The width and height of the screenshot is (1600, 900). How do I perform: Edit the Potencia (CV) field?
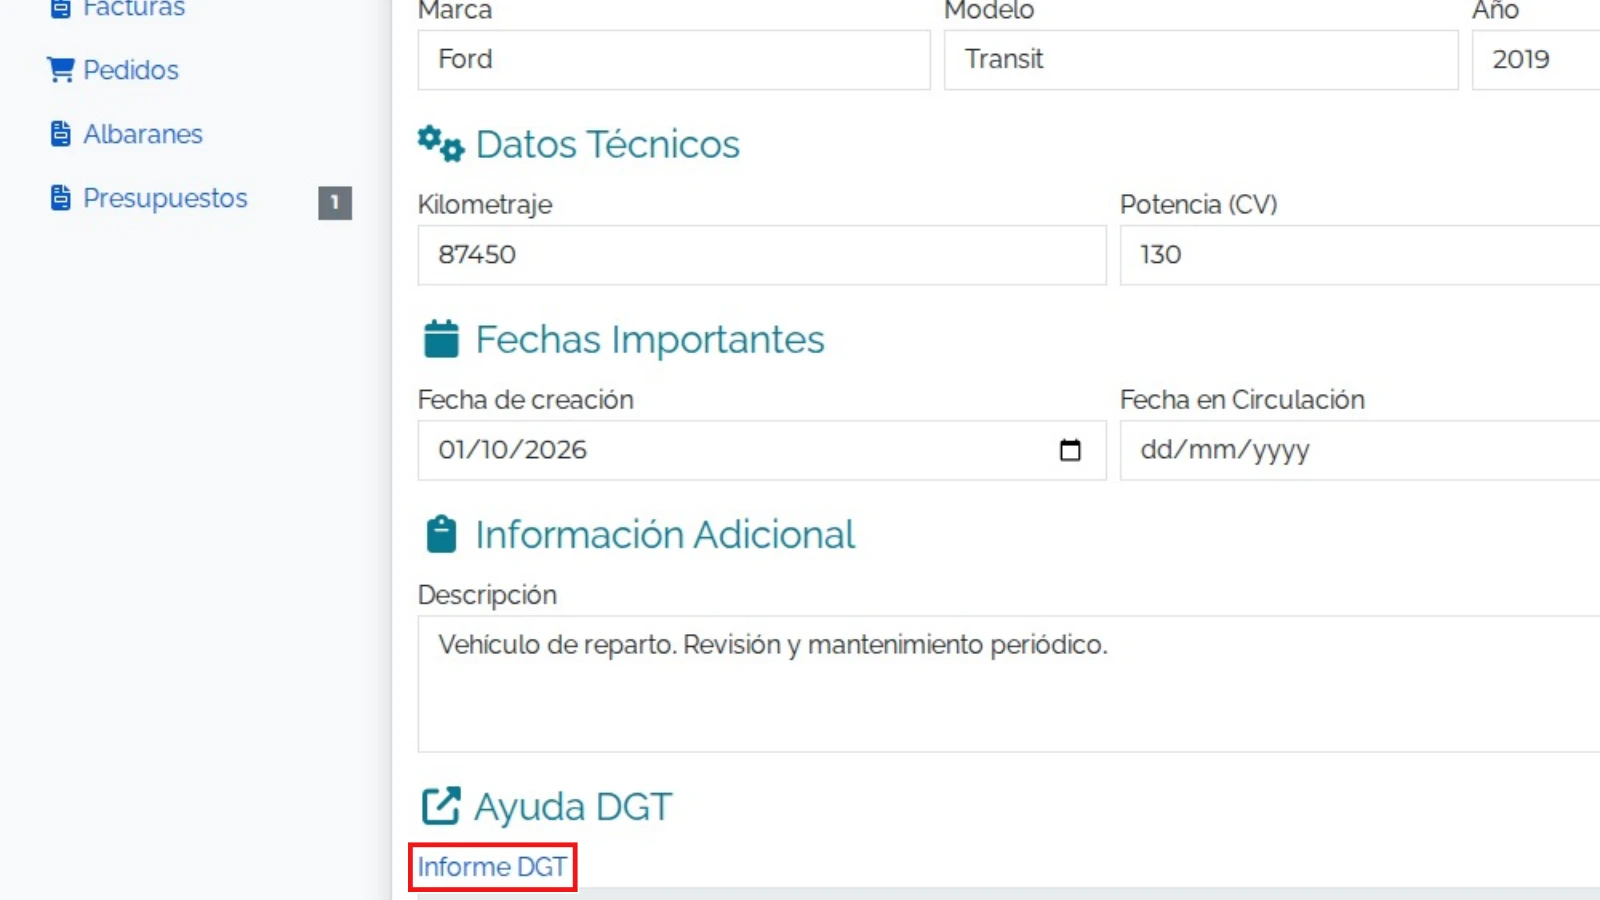[x=1360, y=255]
